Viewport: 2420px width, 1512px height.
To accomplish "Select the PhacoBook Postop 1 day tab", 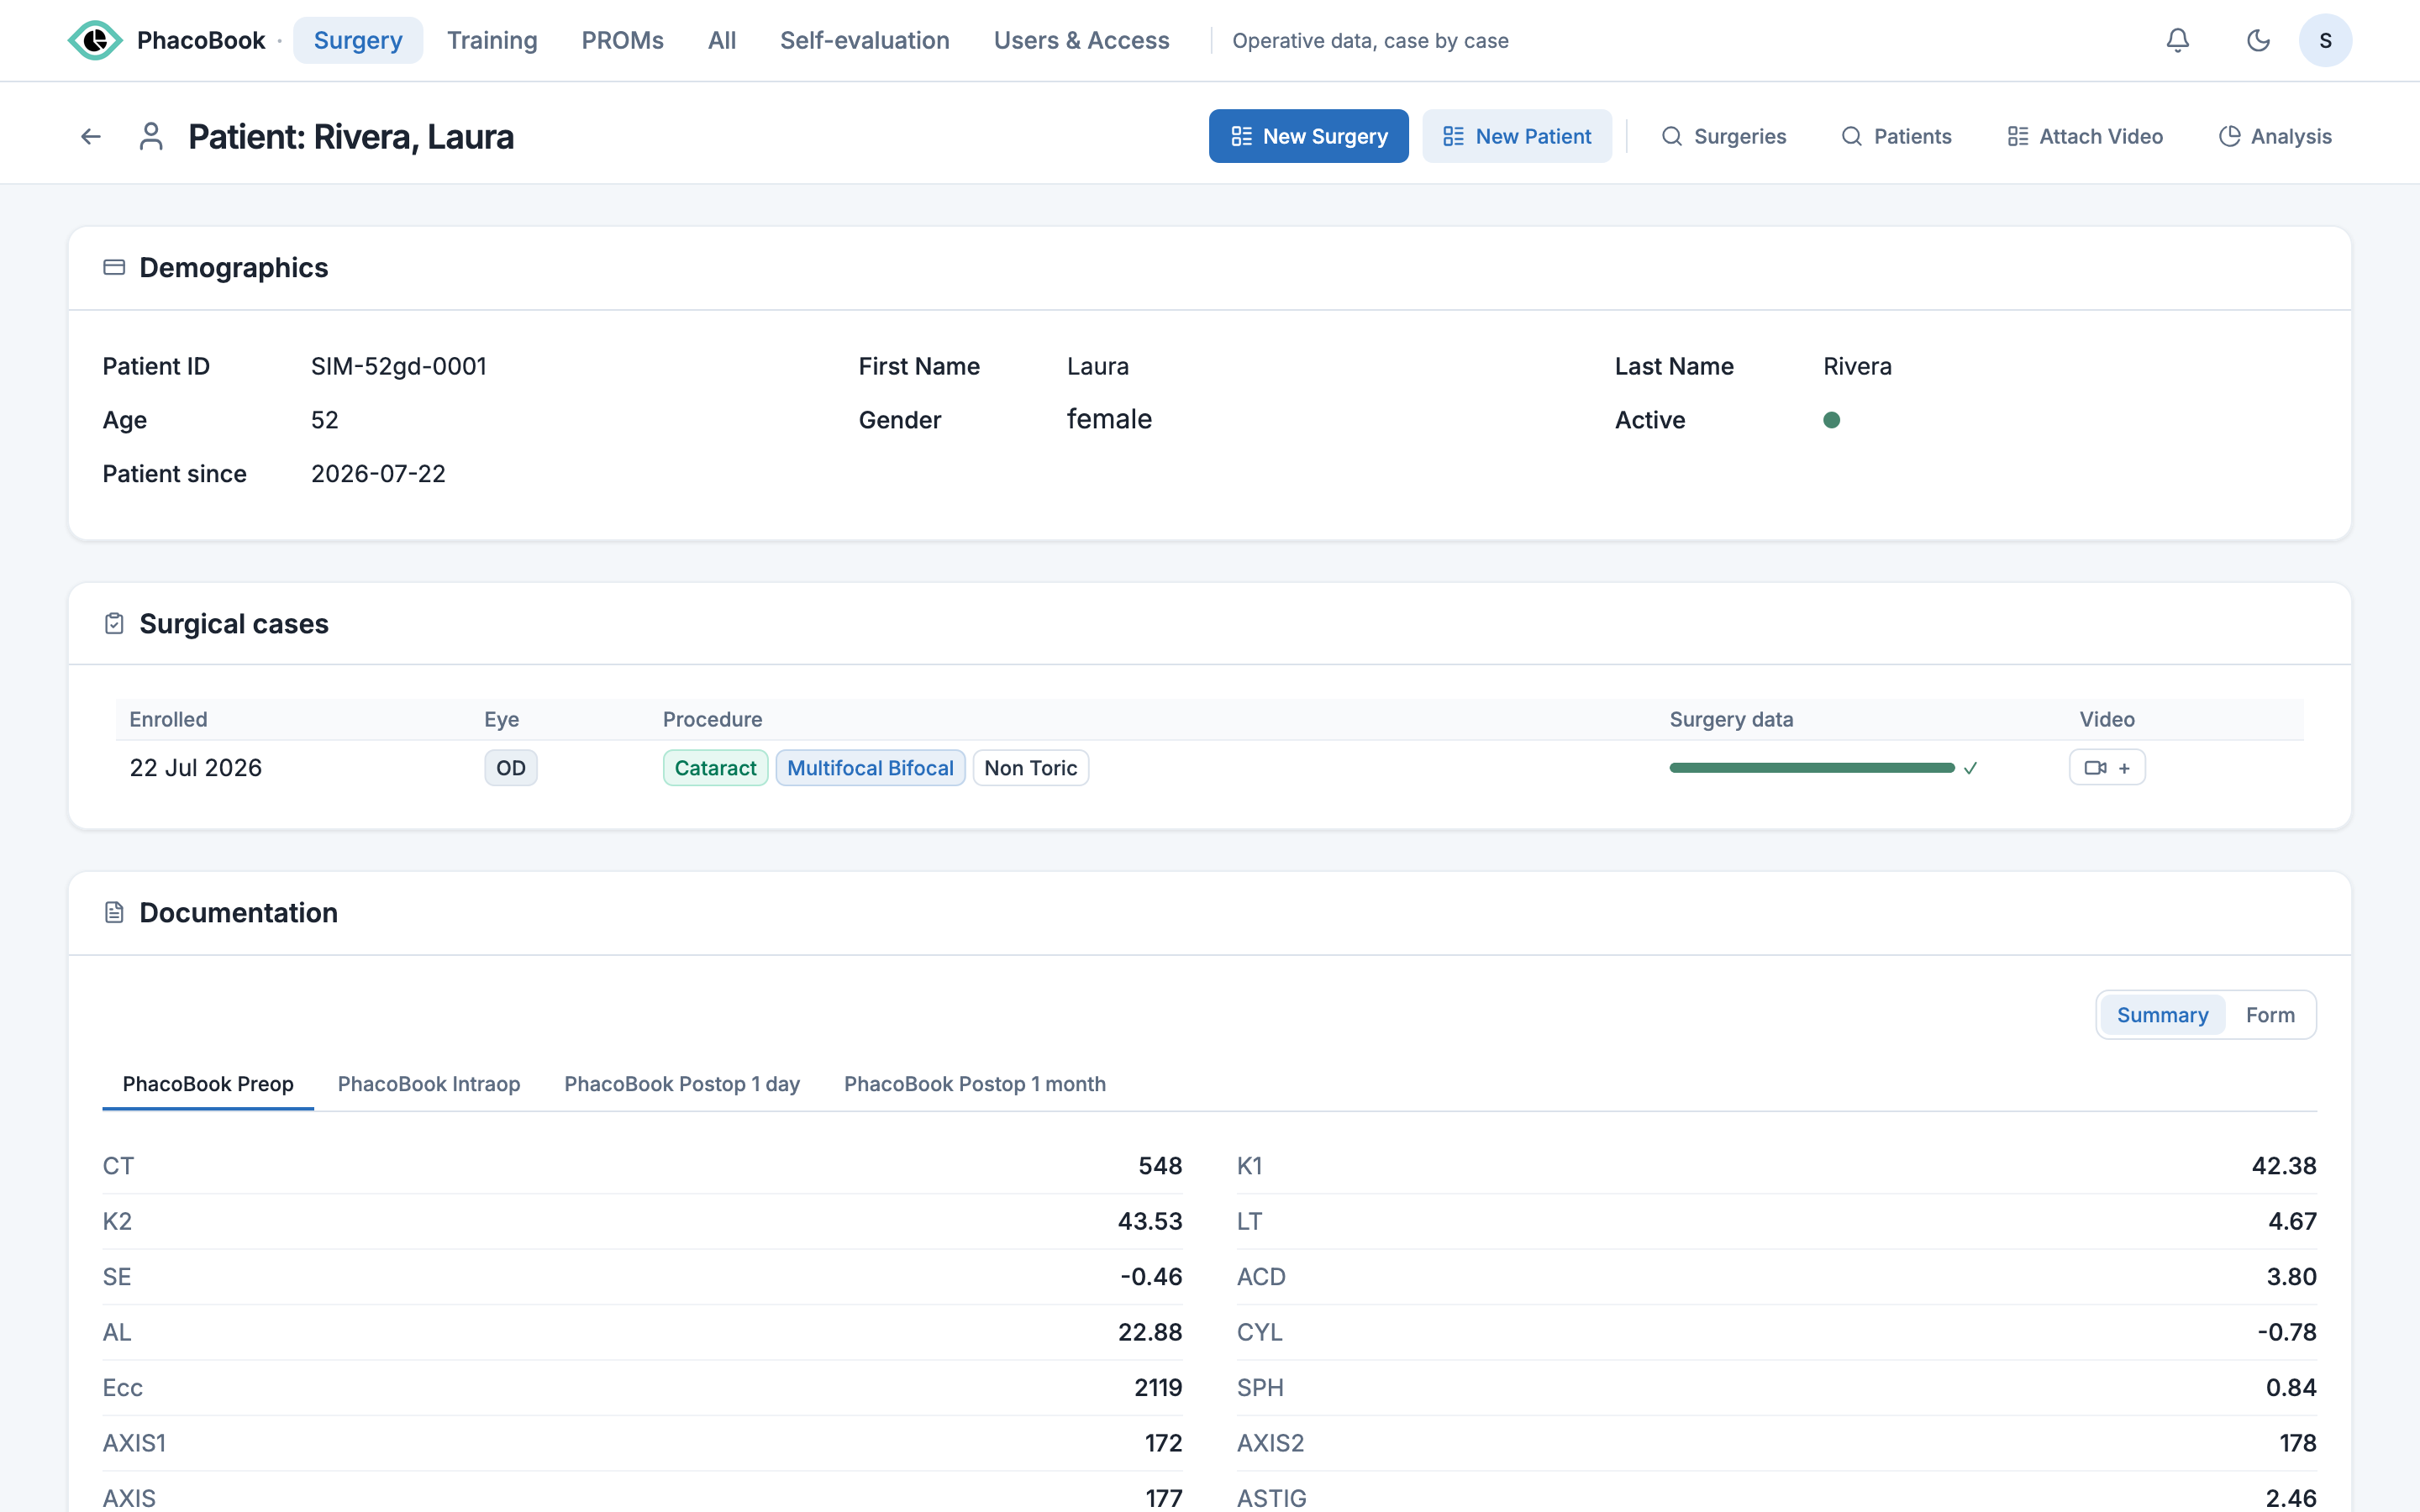I will (x=682, y=1084).
